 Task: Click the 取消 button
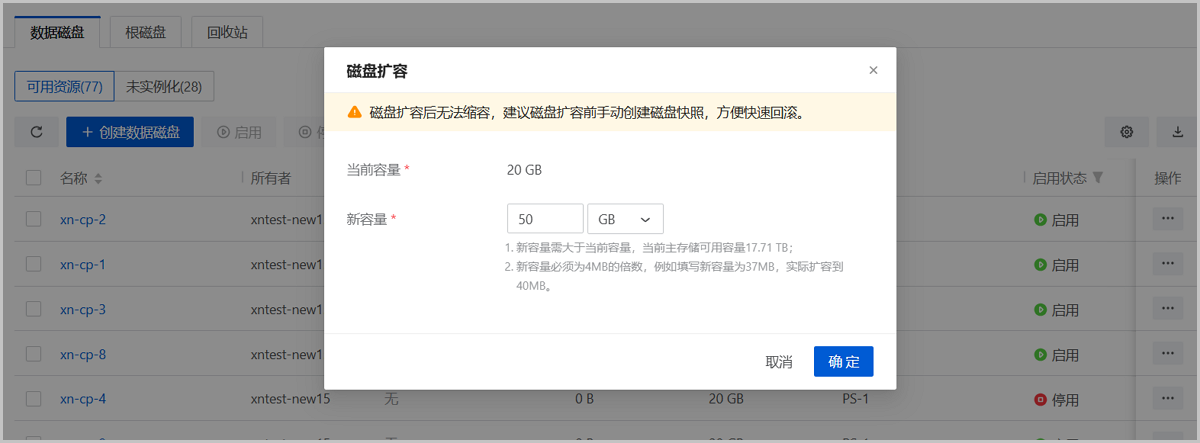coord(779,361)
